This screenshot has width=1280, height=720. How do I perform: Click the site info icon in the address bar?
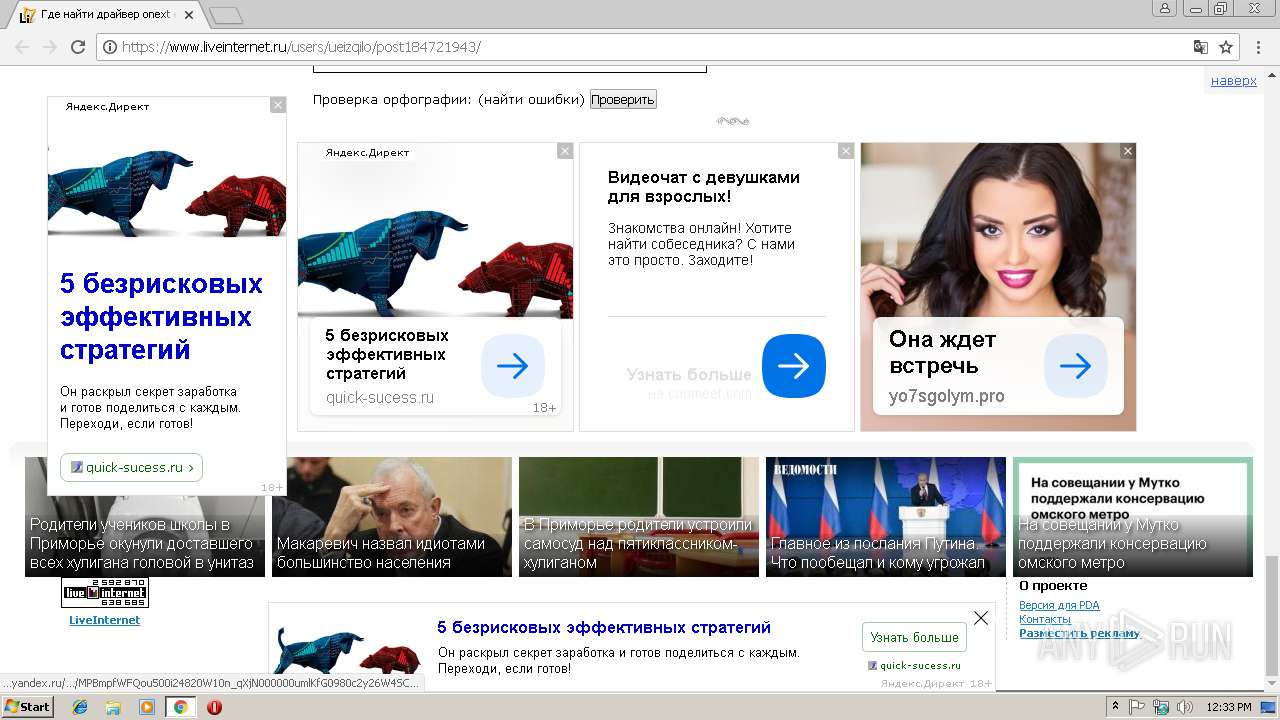click(110, 47)
